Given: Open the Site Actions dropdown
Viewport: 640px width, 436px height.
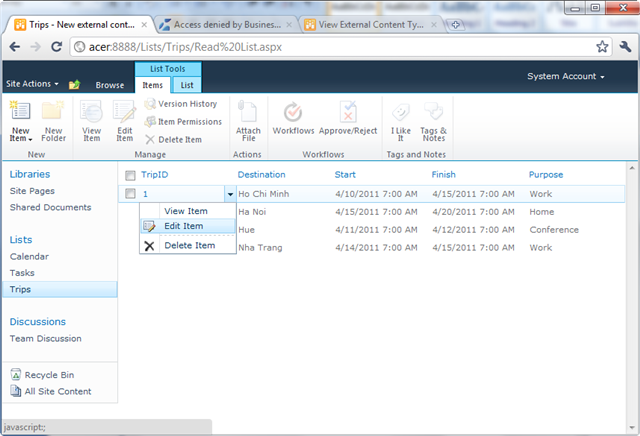Looking at the screenshot, I should (x=32, y=84).
